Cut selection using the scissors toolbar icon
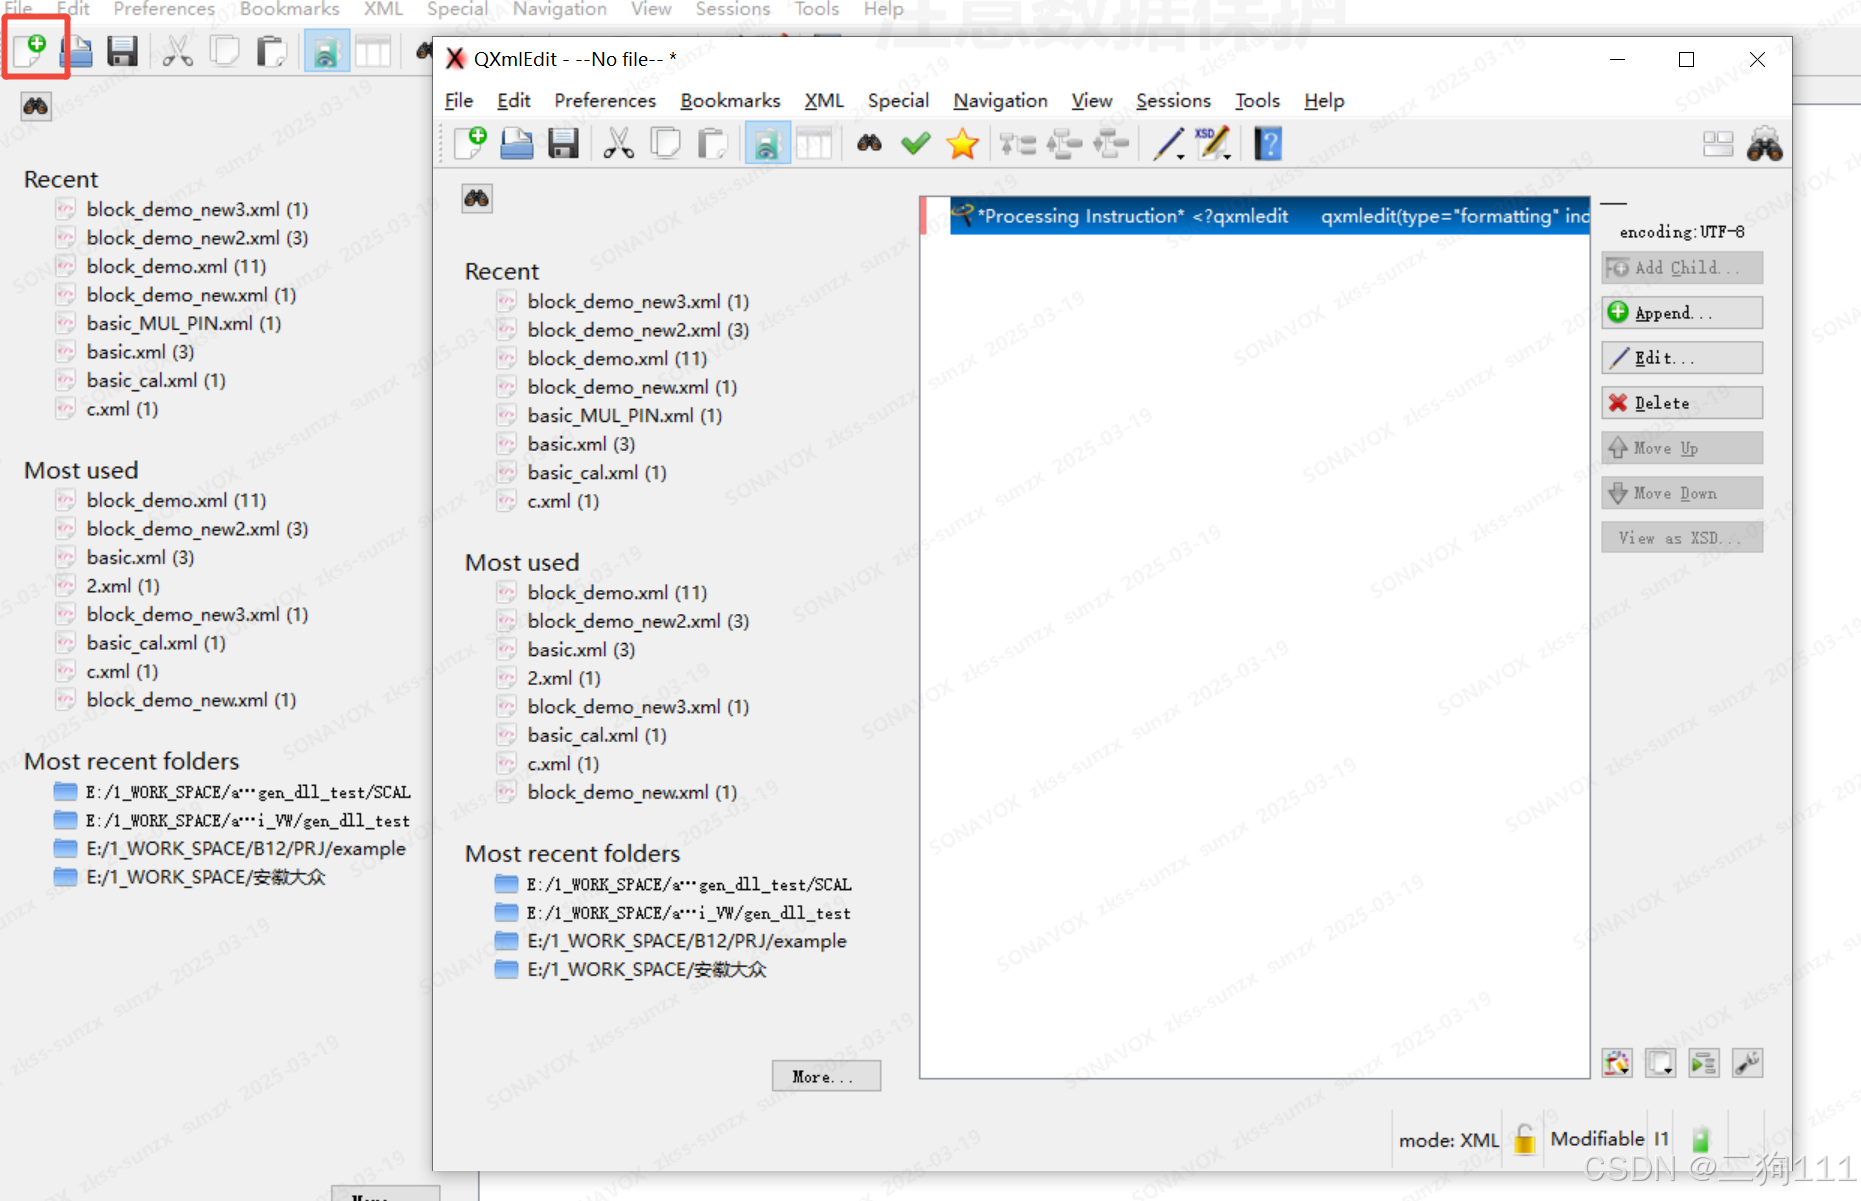1861x1201 pixels. (620, 143)
